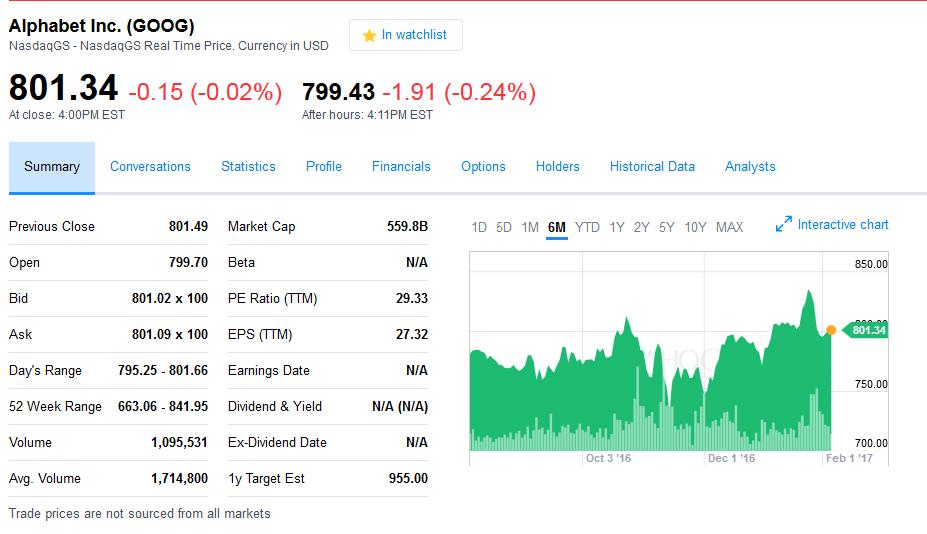The image size is (927, 534).
Task: Open the Financials tab
Action: click(x=401, y=167)
